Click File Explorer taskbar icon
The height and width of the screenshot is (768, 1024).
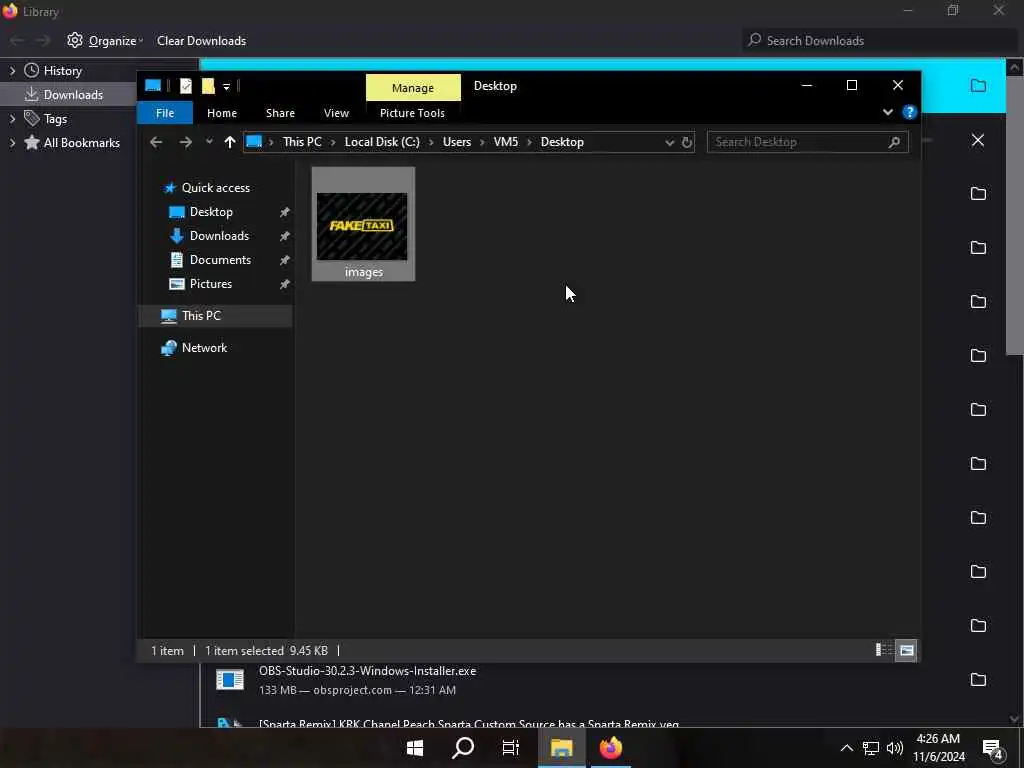tap(561, 748)
